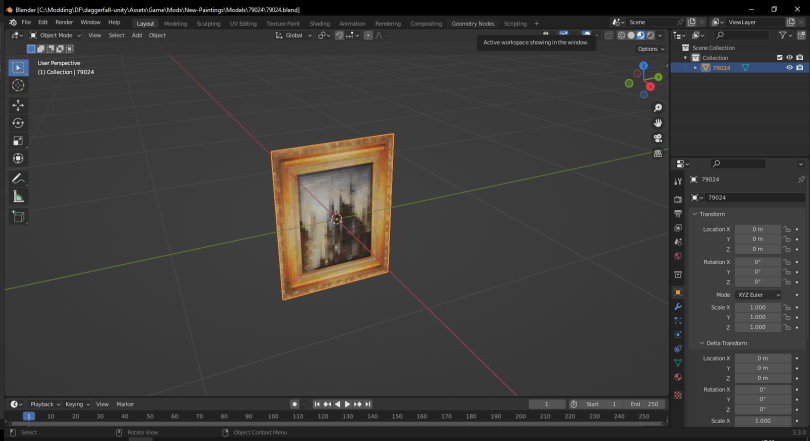Click the zoom magnifier viewport control
810x441 pixels.
[x=658, y=108]
